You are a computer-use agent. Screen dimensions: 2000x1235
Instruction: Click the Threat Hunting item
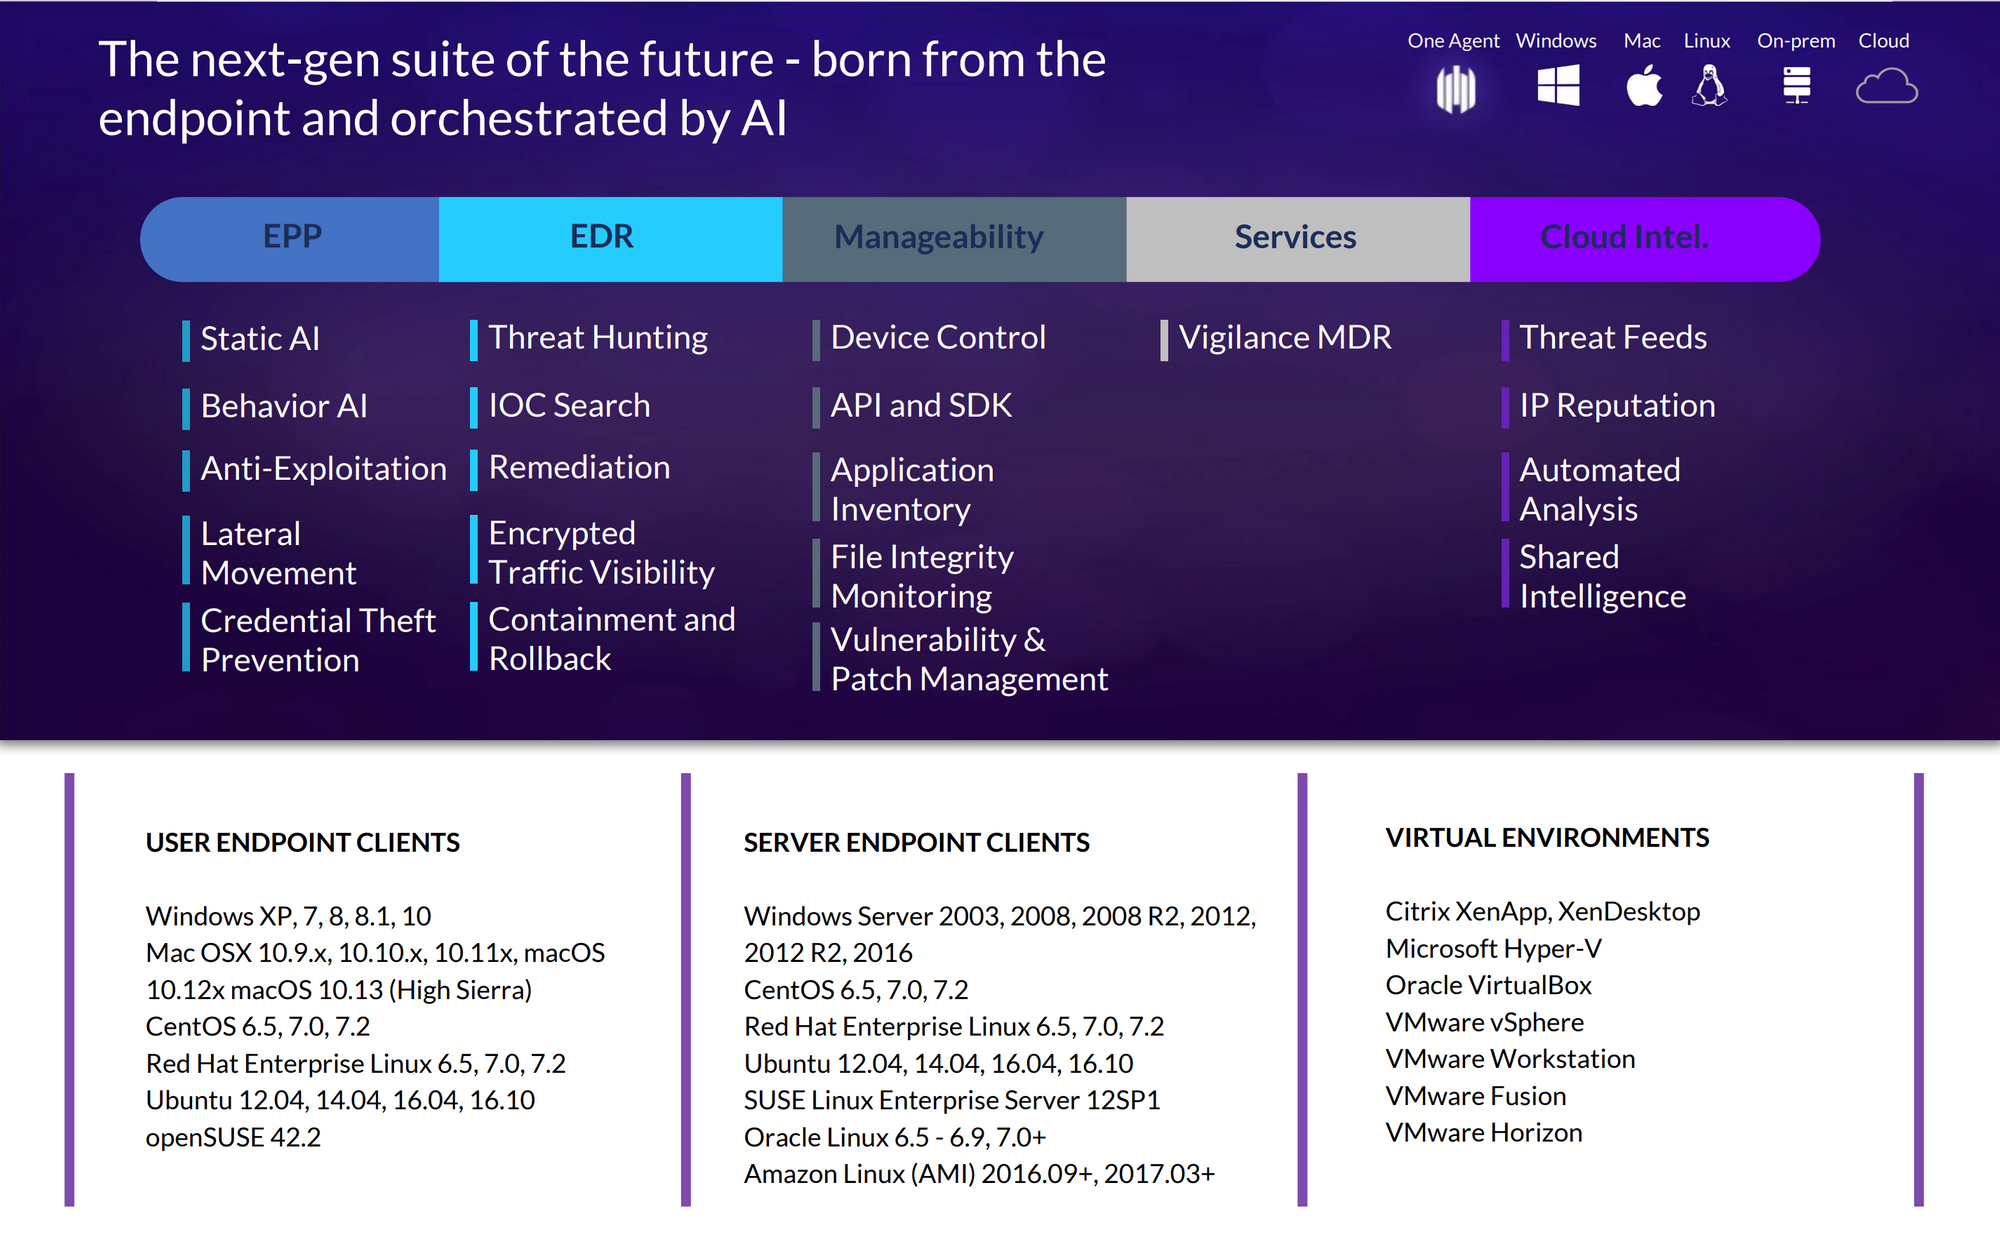(597, 338)
